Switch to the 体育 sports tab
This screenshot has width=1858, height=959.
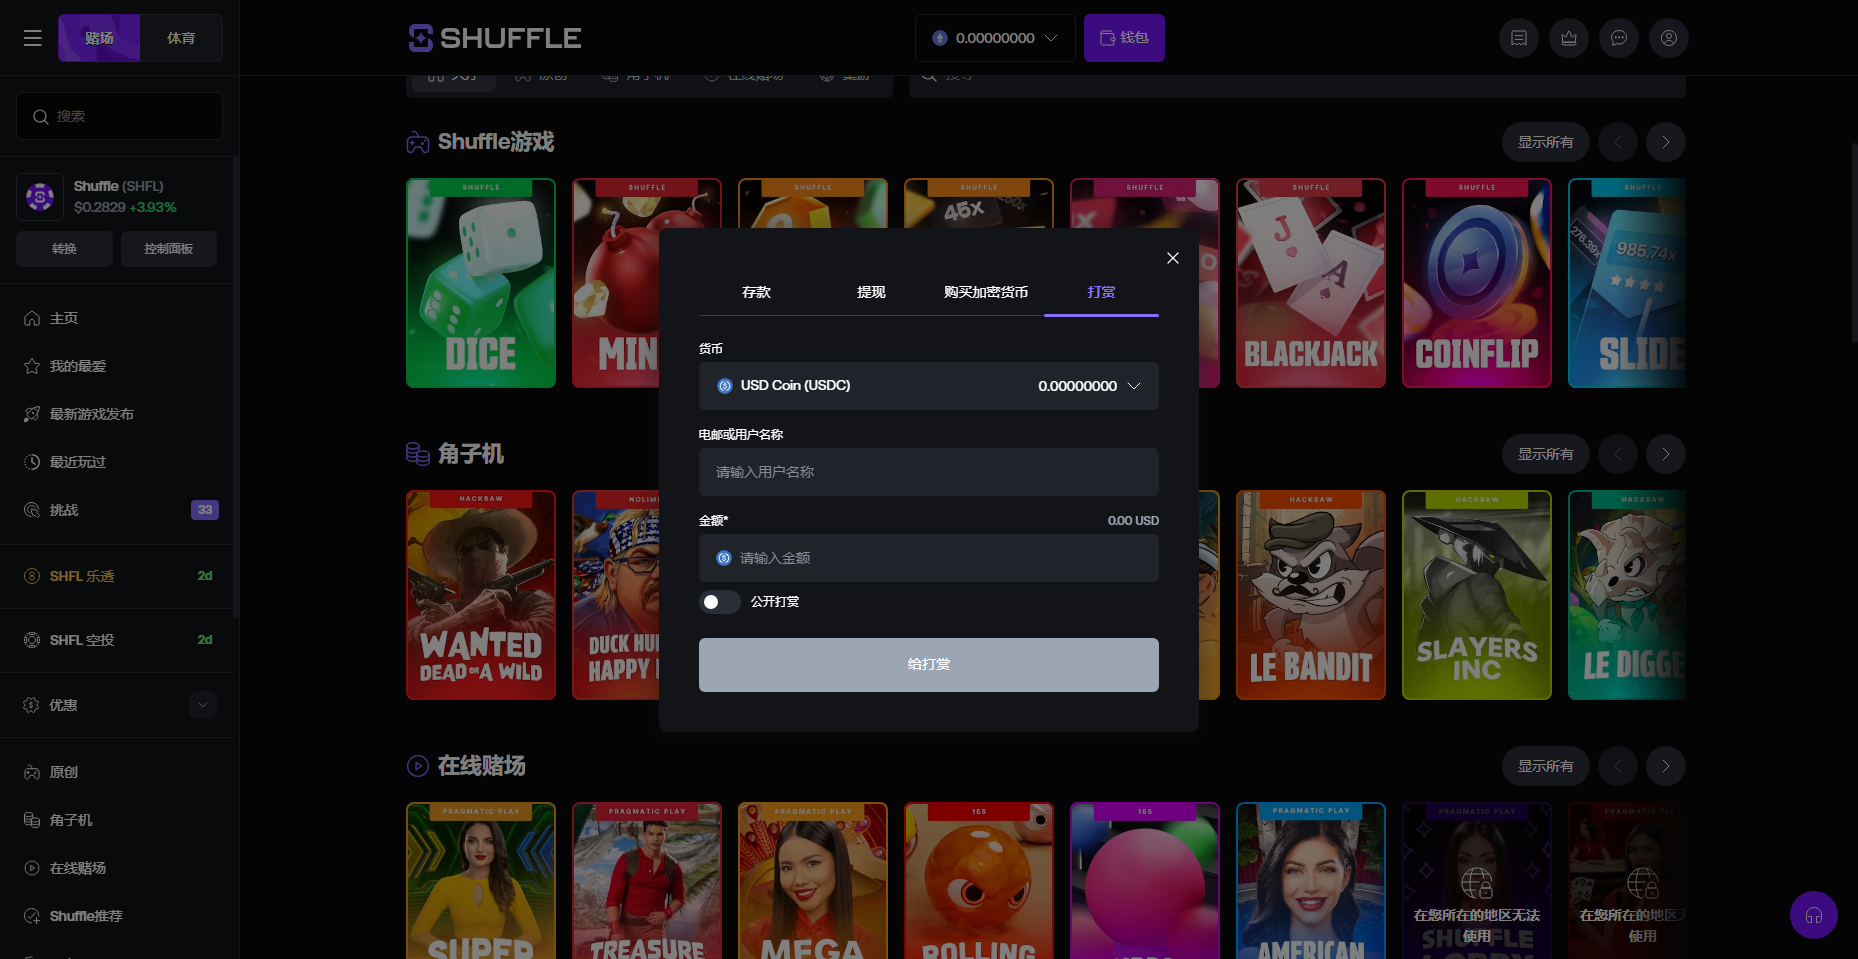[181, 38]
